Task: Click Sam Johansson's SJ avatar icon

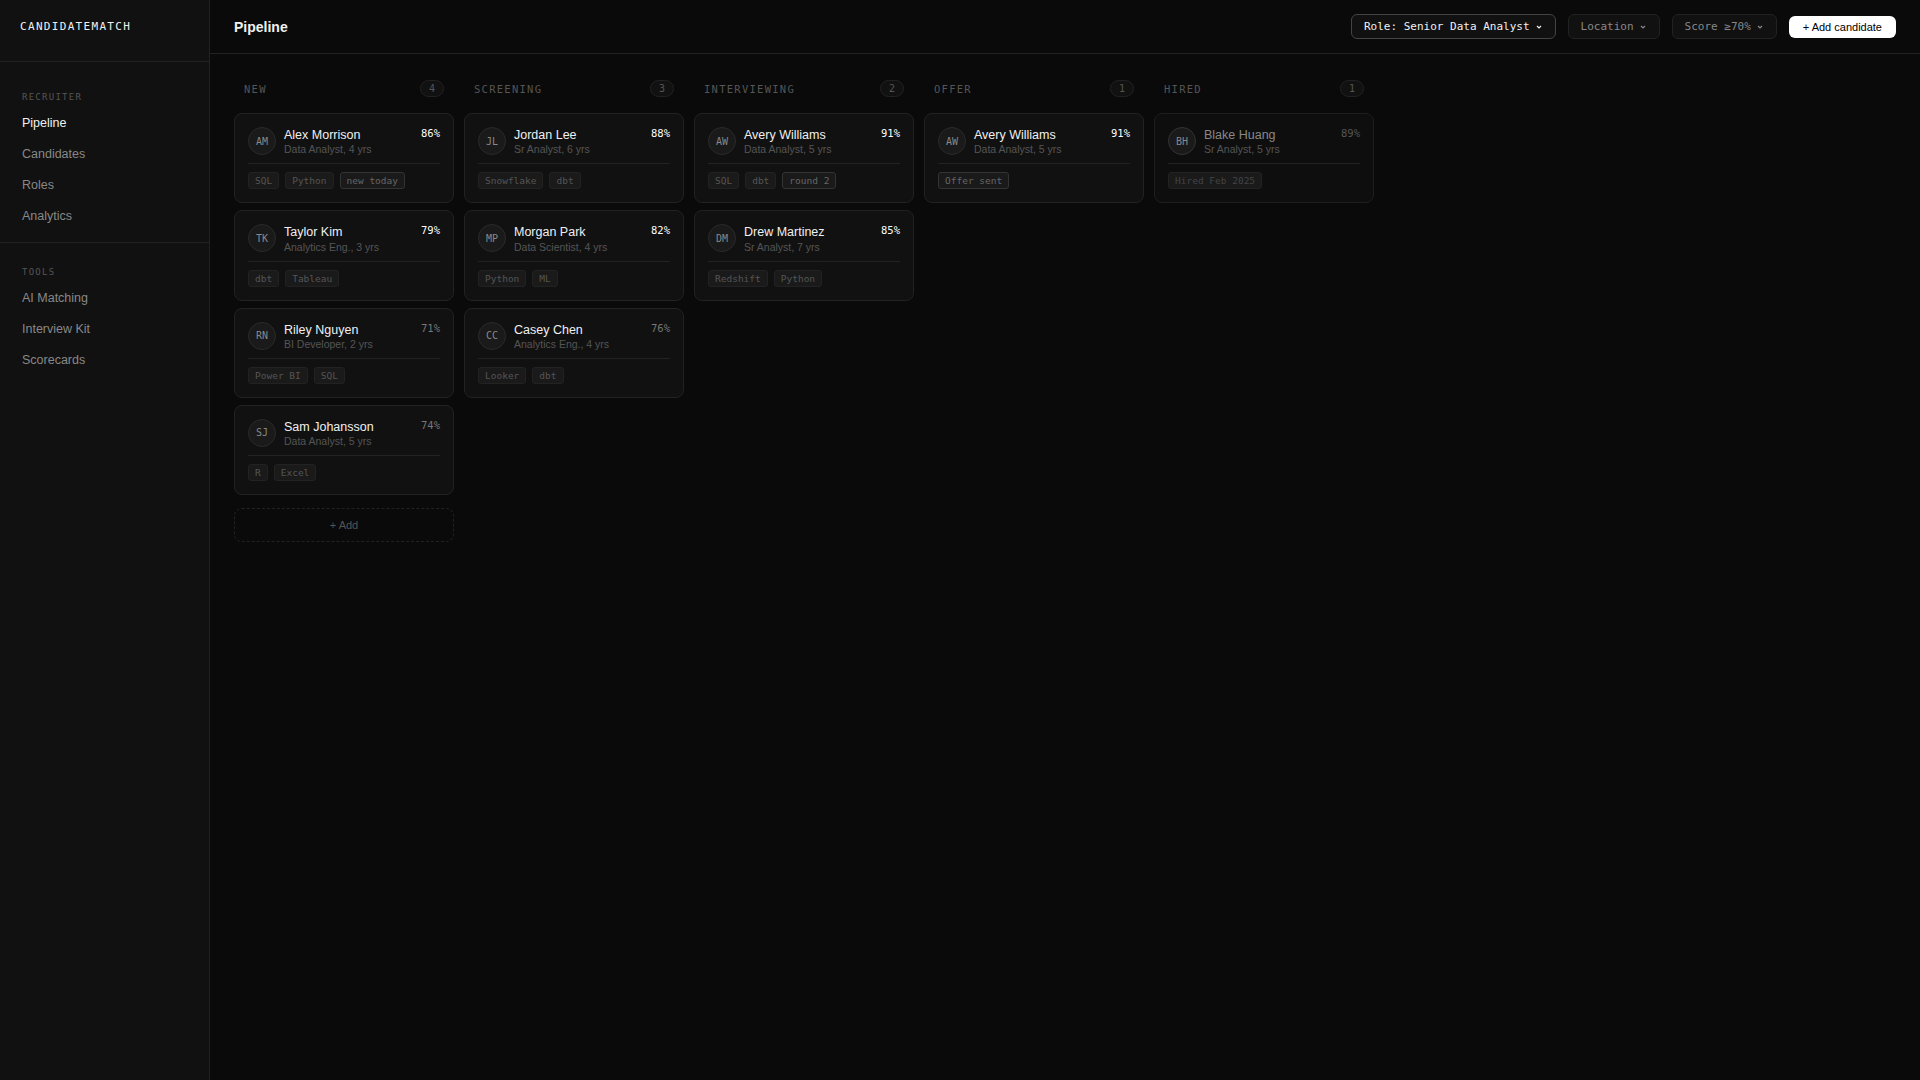Action: pos(261,432)
